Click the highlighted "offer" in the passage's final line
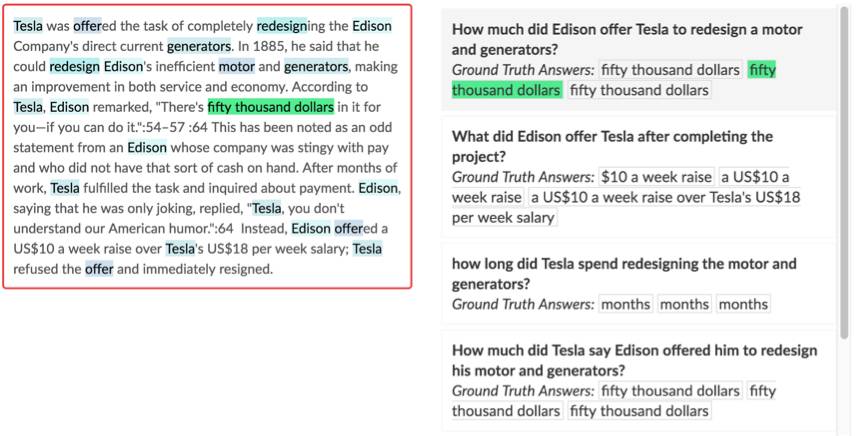The height and width of the screenshot is (436, 856). click(99, 269)
